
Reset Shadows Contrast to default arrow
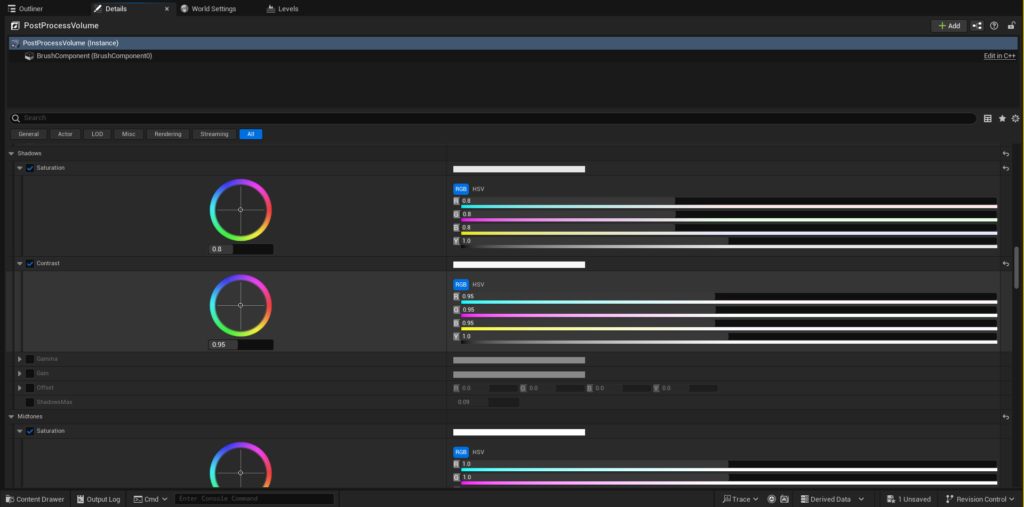tap(1006, 264)
